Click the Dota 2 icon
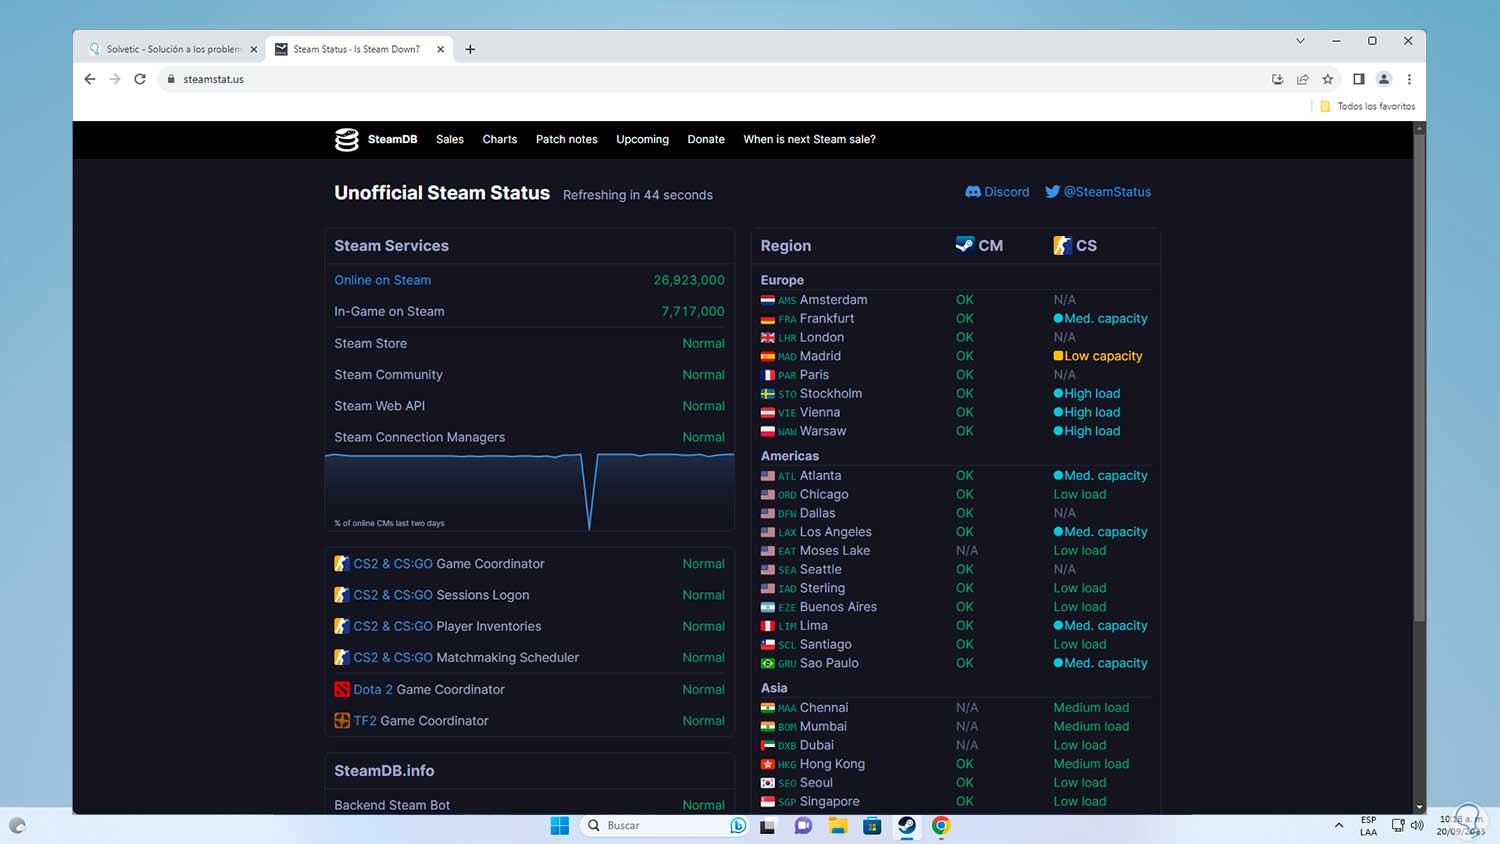 pos(342,689)
